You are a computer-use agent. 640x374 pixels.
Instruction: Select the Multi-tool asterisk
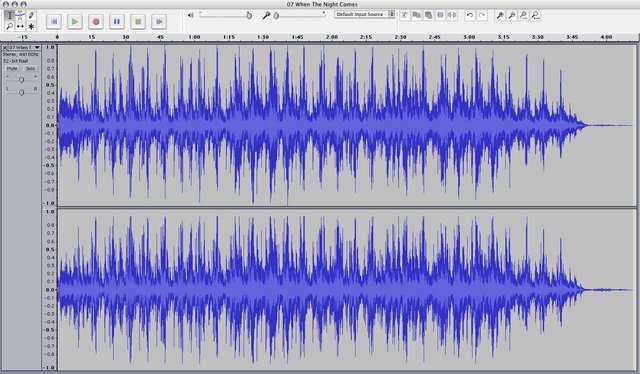coord(31,27)
